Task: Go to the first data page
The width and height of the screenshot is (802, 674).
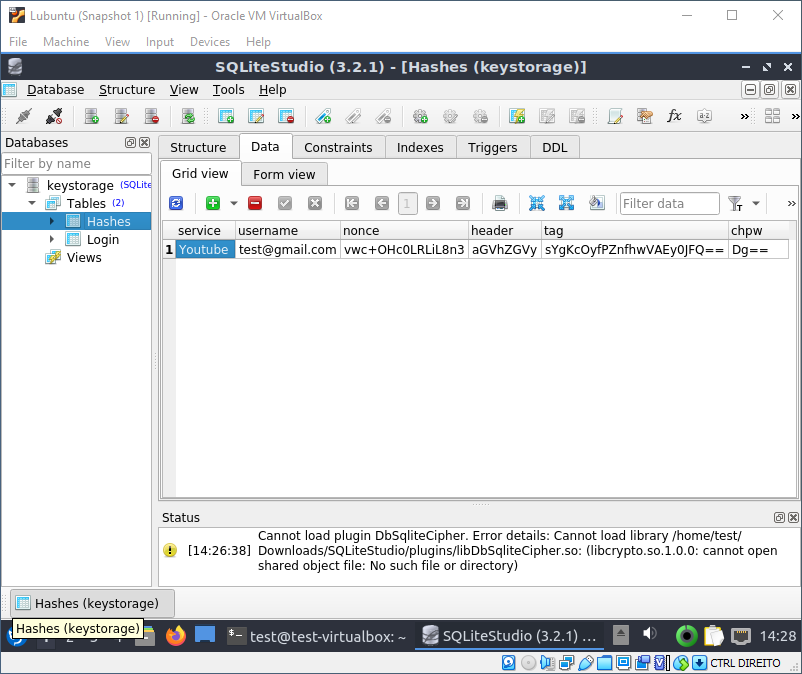Action: [x=352, y=204]
